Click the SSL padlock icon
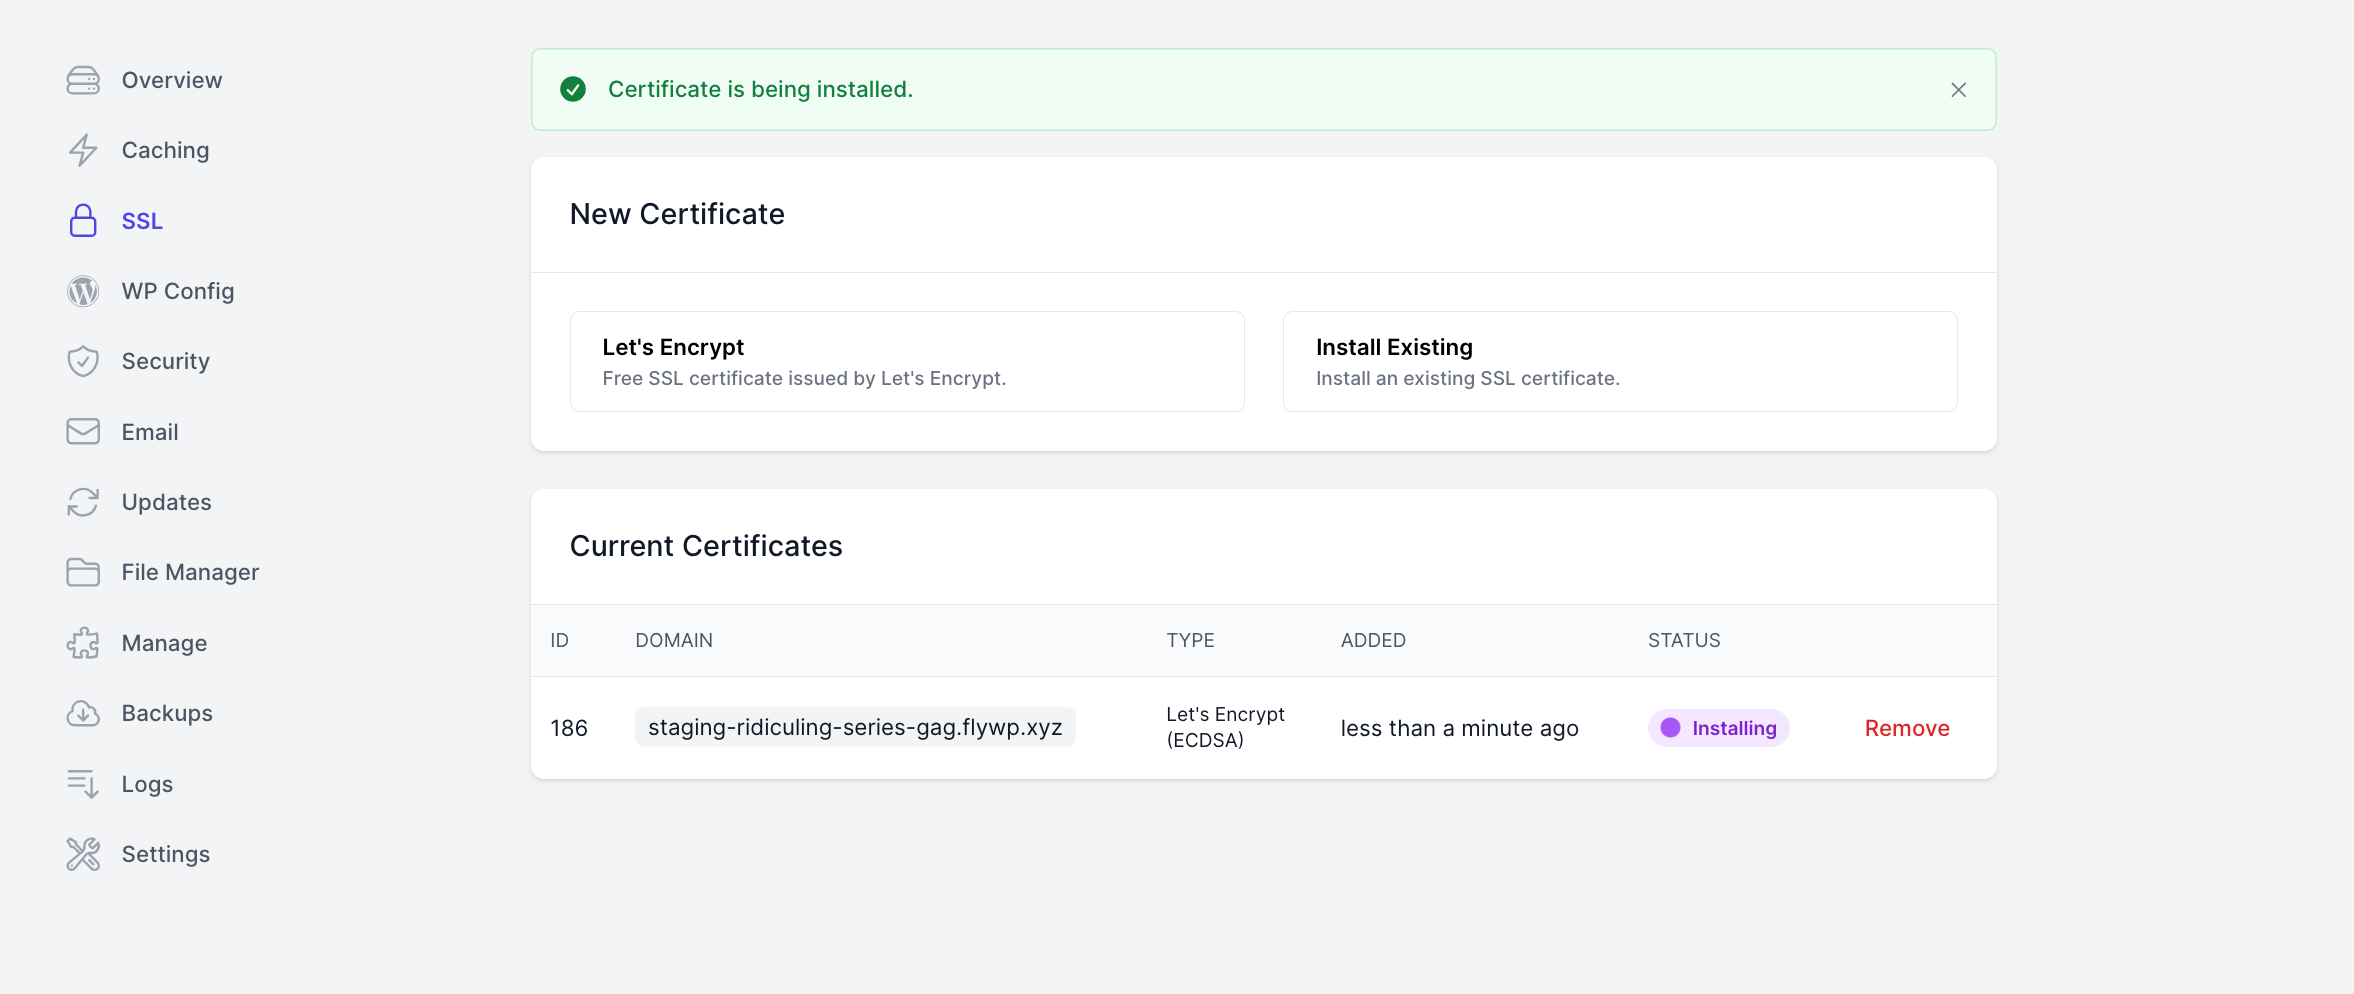Image resolution: width=2354 pixels, height=994 pixels. click(x=83, y=220)
